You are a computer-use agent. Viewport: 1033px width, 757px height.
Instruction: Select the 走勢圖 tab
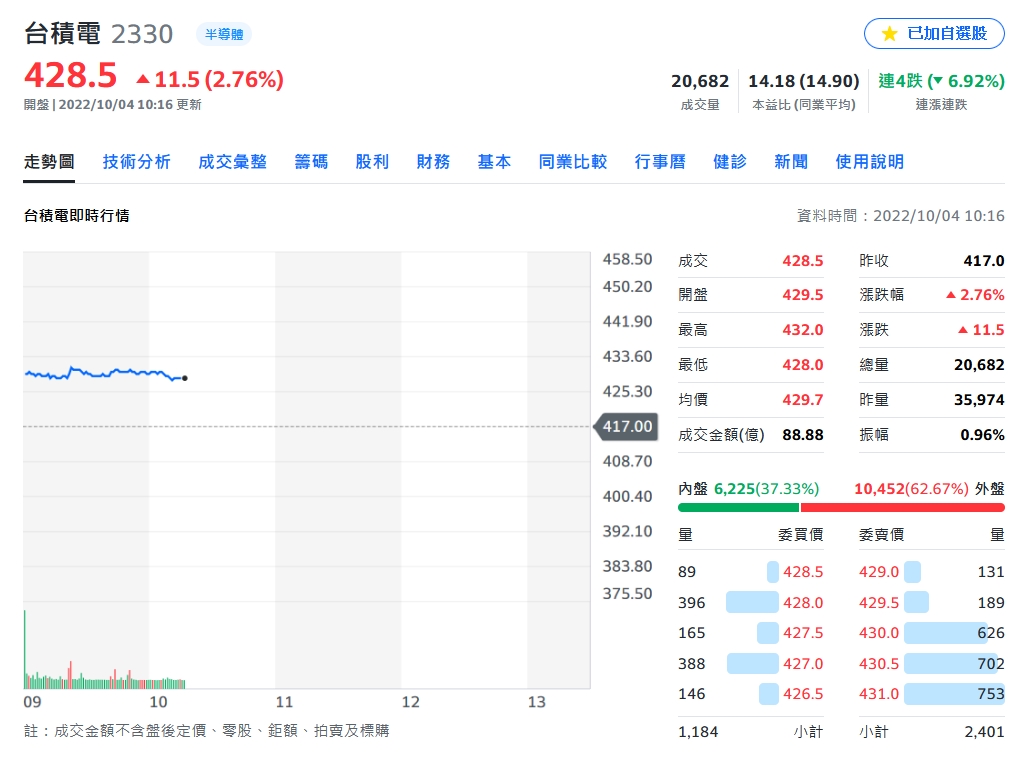(49, 161)
